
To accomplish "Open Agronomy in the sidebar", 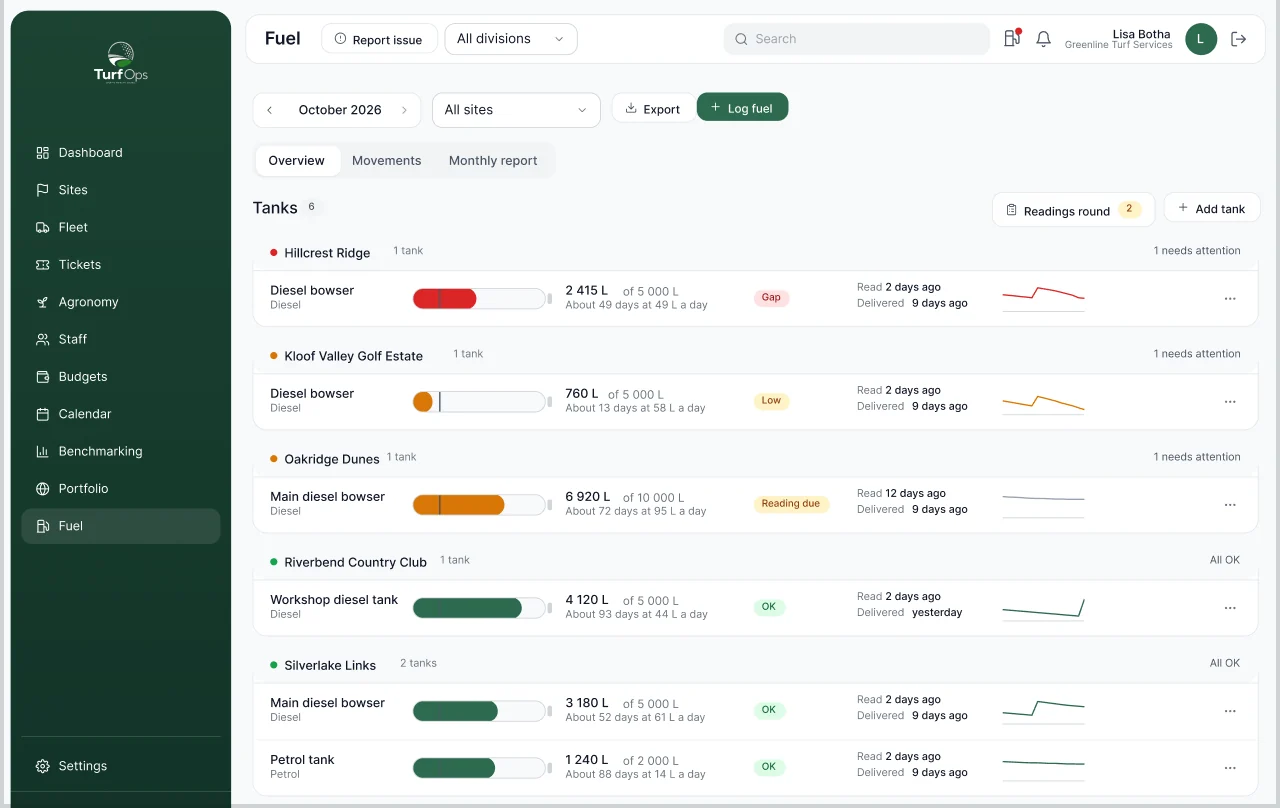I will coord(121,302).
